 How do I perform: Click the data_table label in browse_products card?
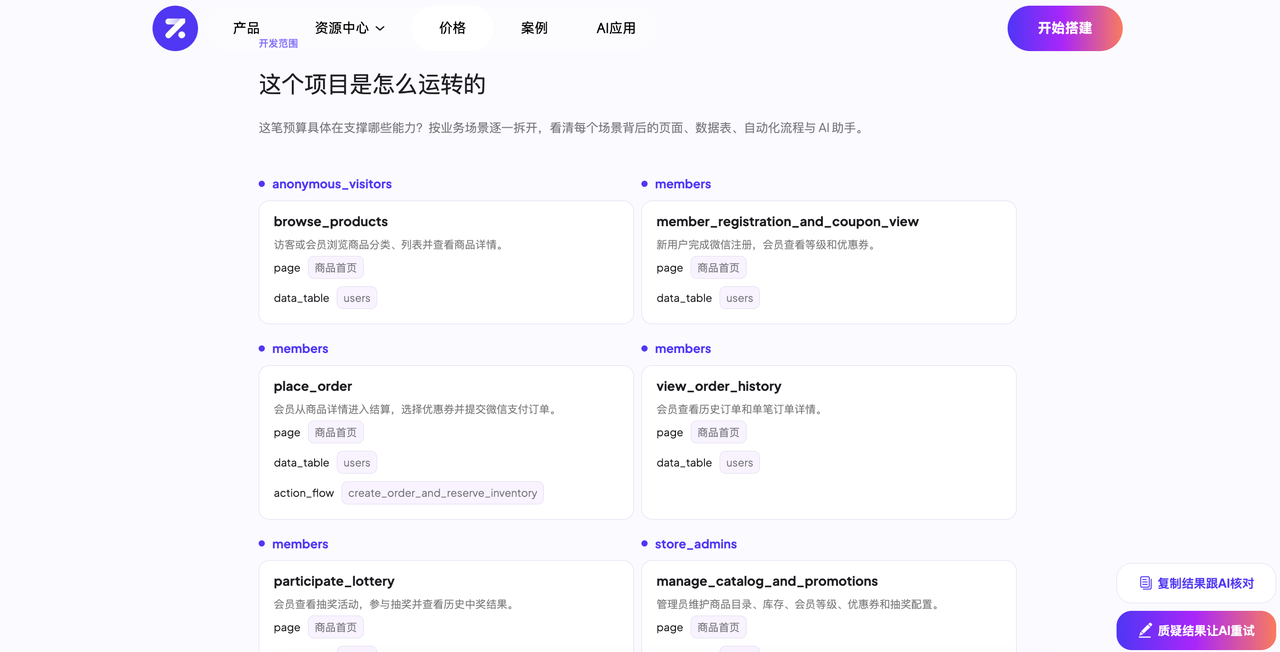pos(302,298)
